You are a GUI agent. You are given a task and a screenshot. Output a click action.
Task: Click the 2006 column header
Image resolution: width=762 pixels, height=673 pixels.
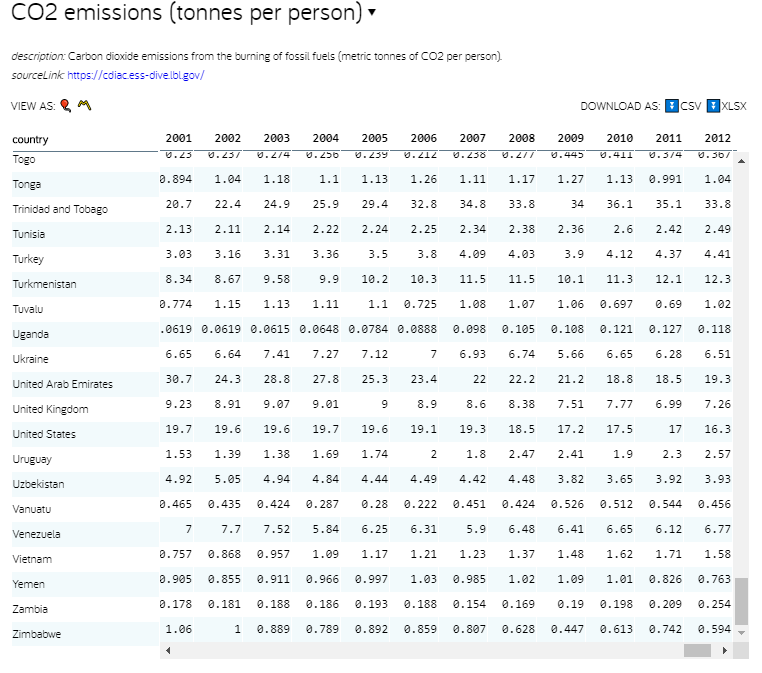[x=423, y=138]
